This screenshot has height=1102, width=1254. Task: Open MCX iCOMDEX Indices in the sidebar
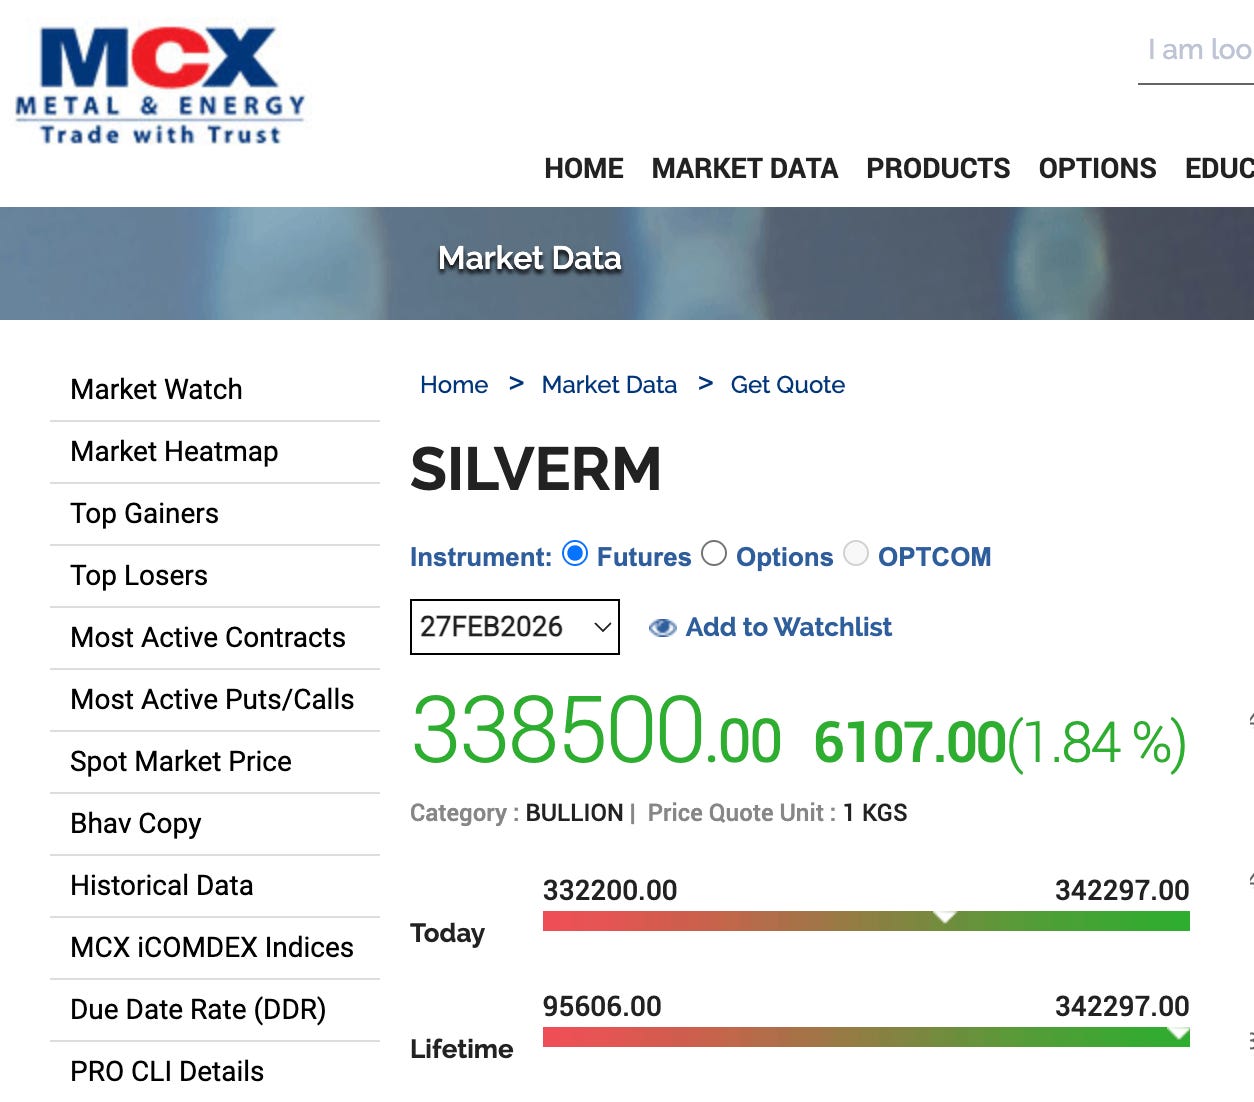point(215,948)
